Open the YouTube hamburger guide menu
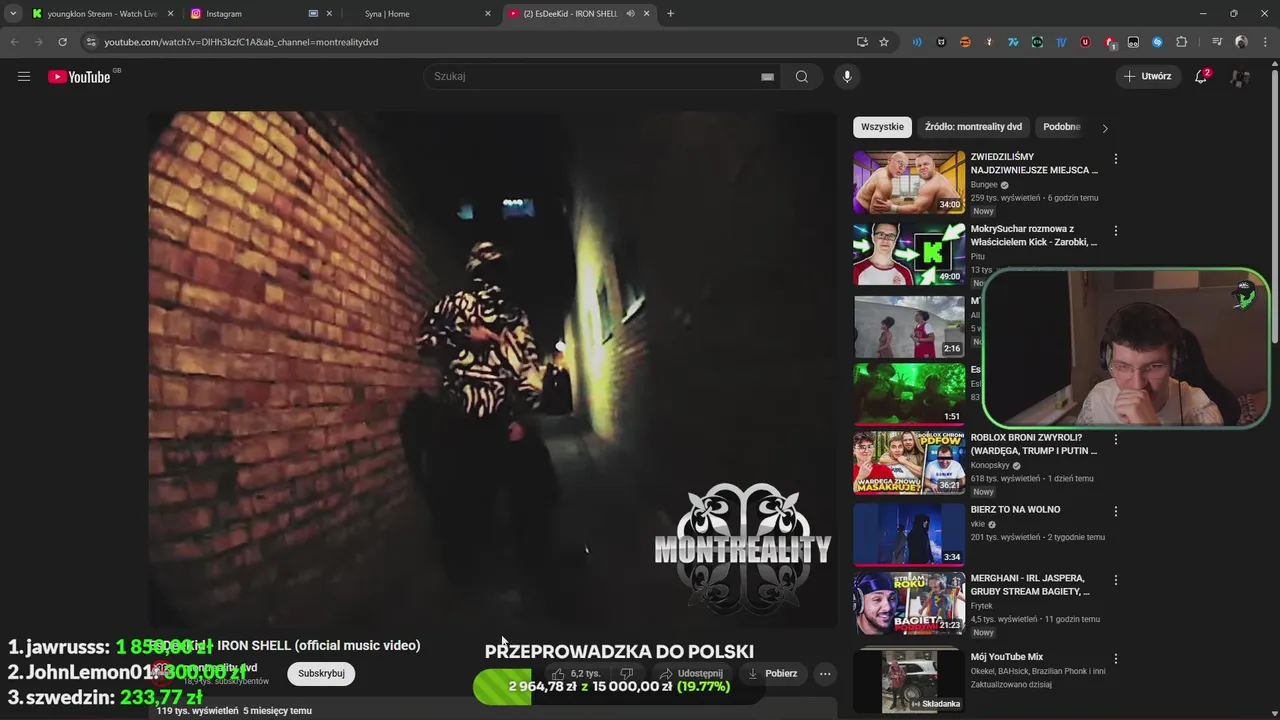Screen dimensions: 1280x720 pyautogui.click(x=24, y=76)
